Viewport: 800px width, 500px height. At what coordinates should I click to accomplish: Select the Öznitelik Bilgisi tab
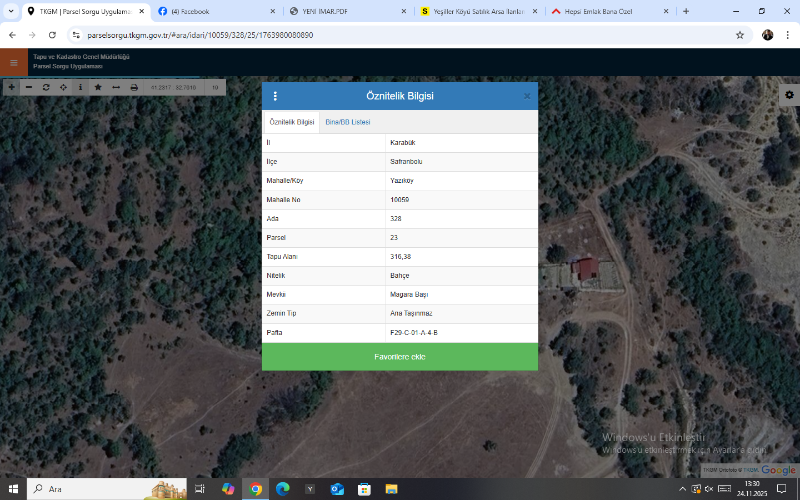coord(292,122)
